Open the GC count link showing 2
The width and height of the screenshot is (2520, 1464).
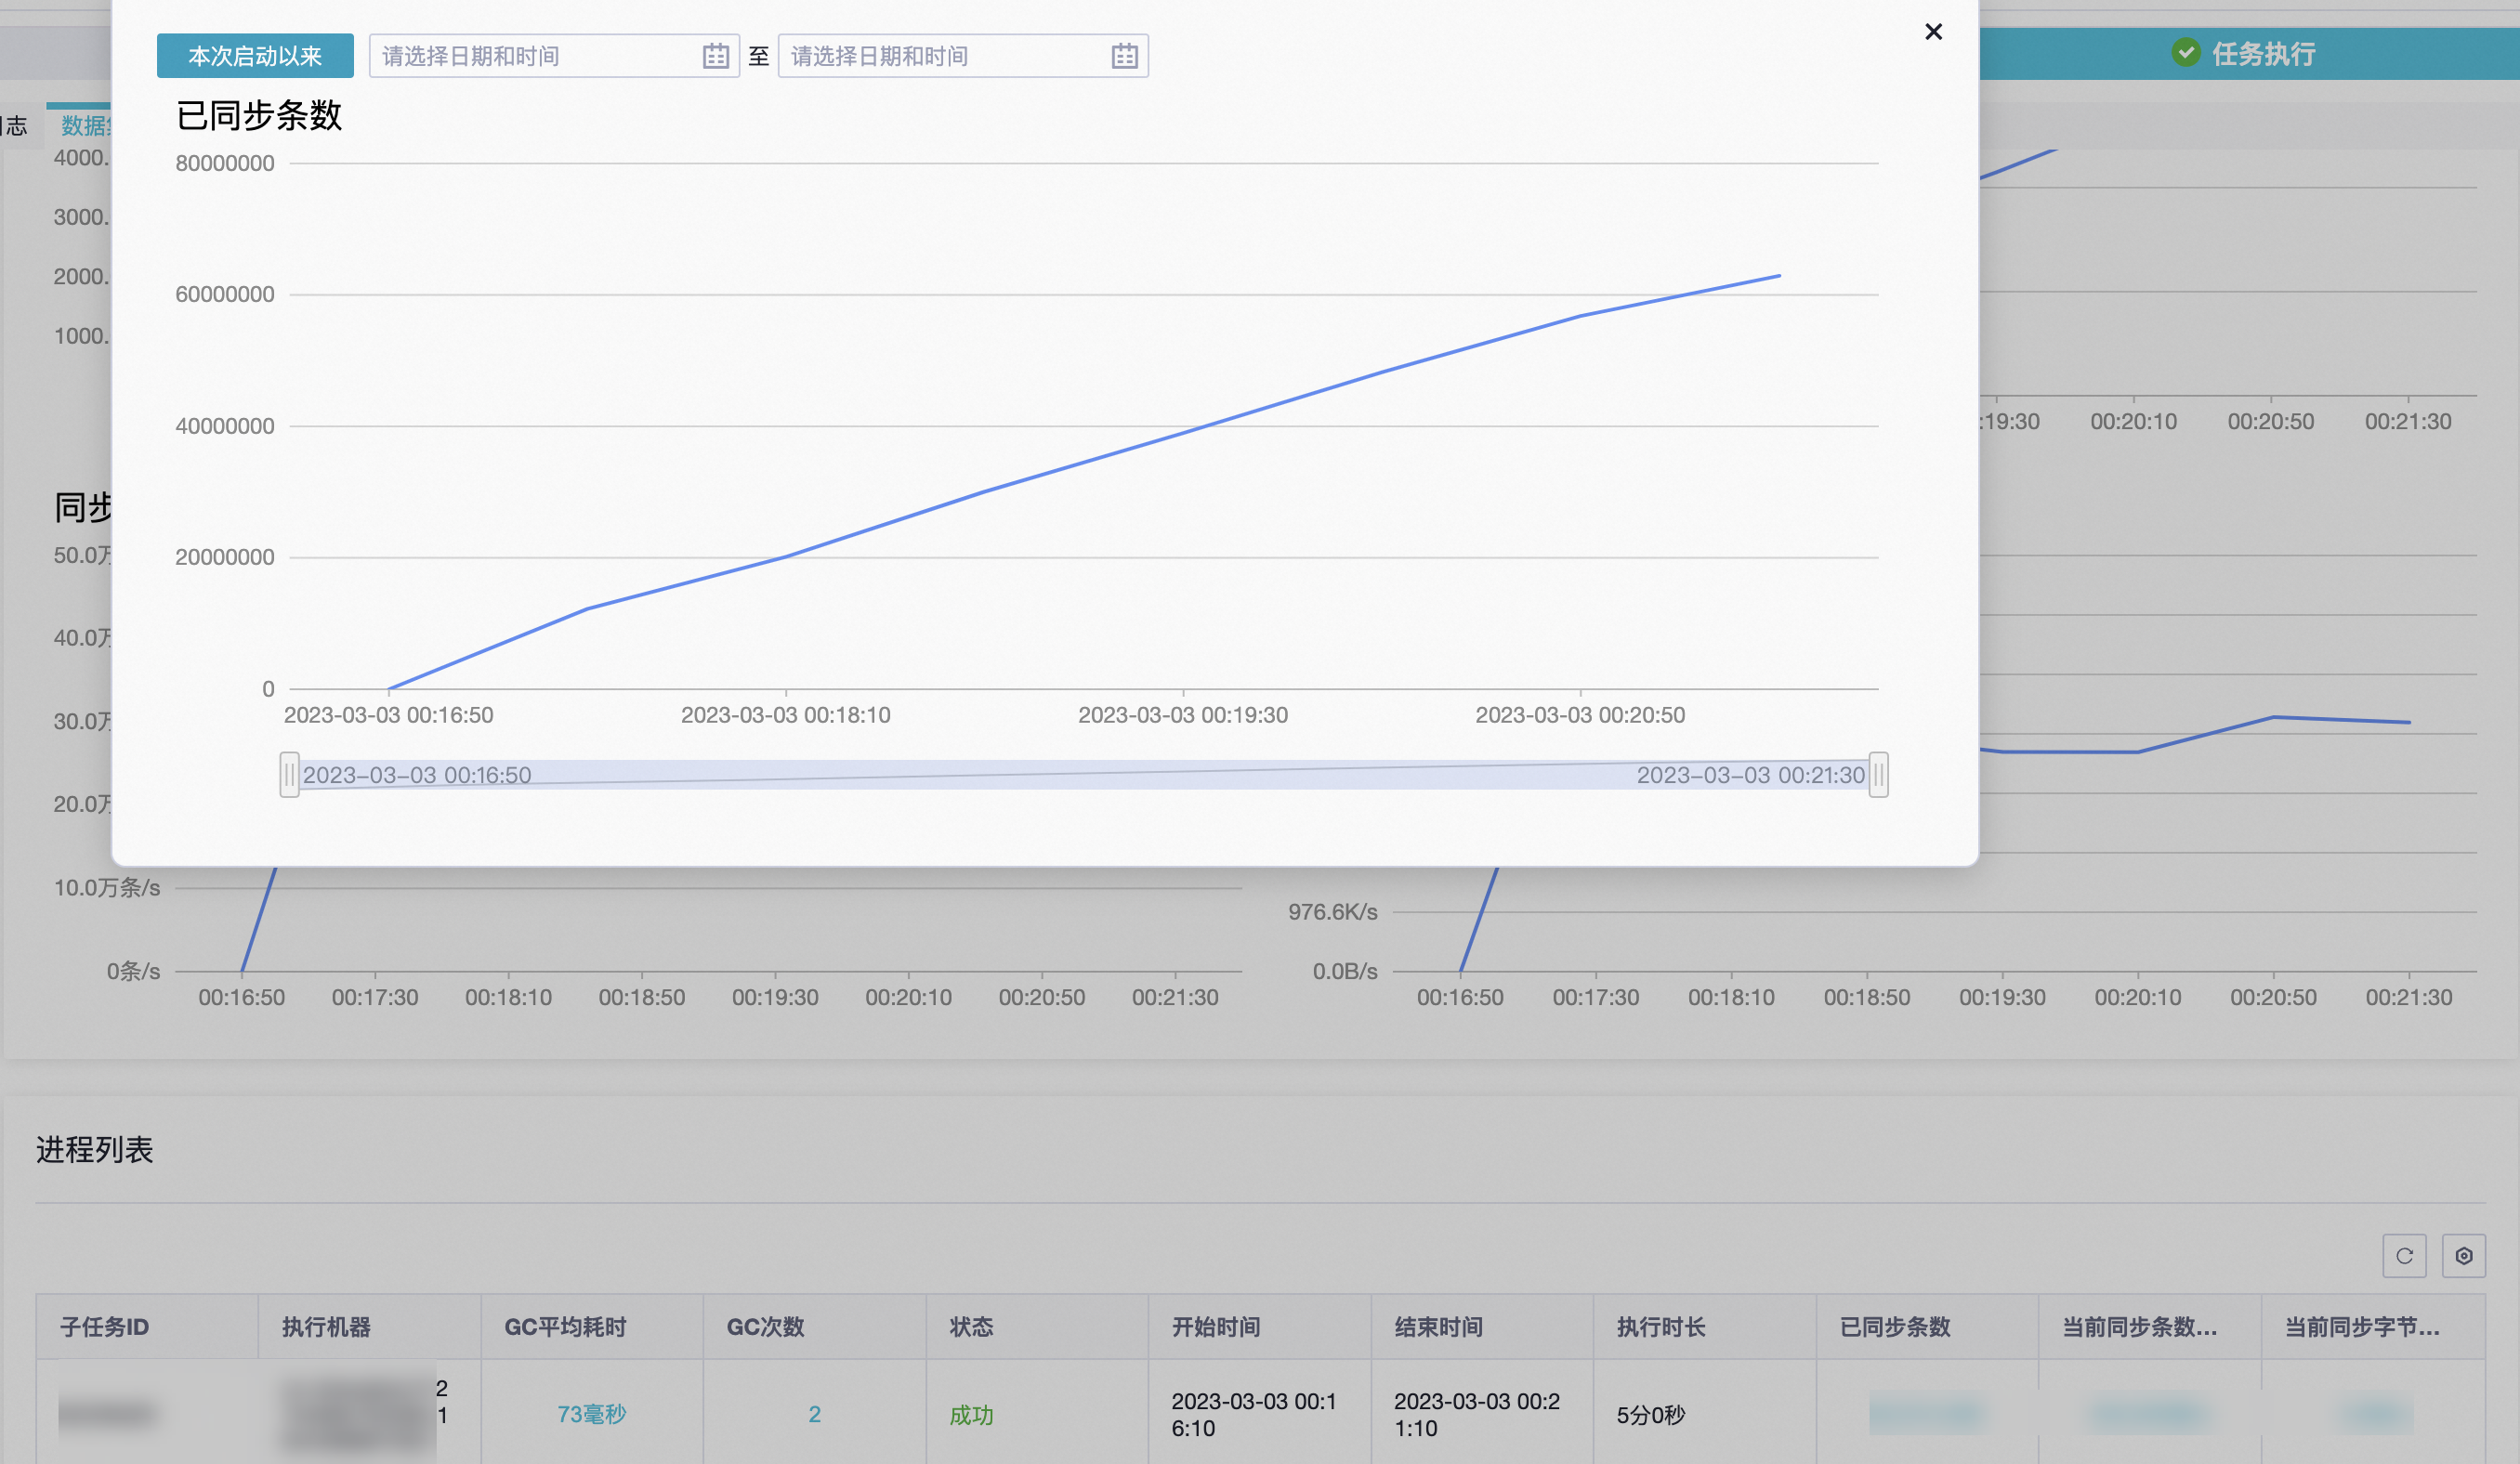point(814,1414)
